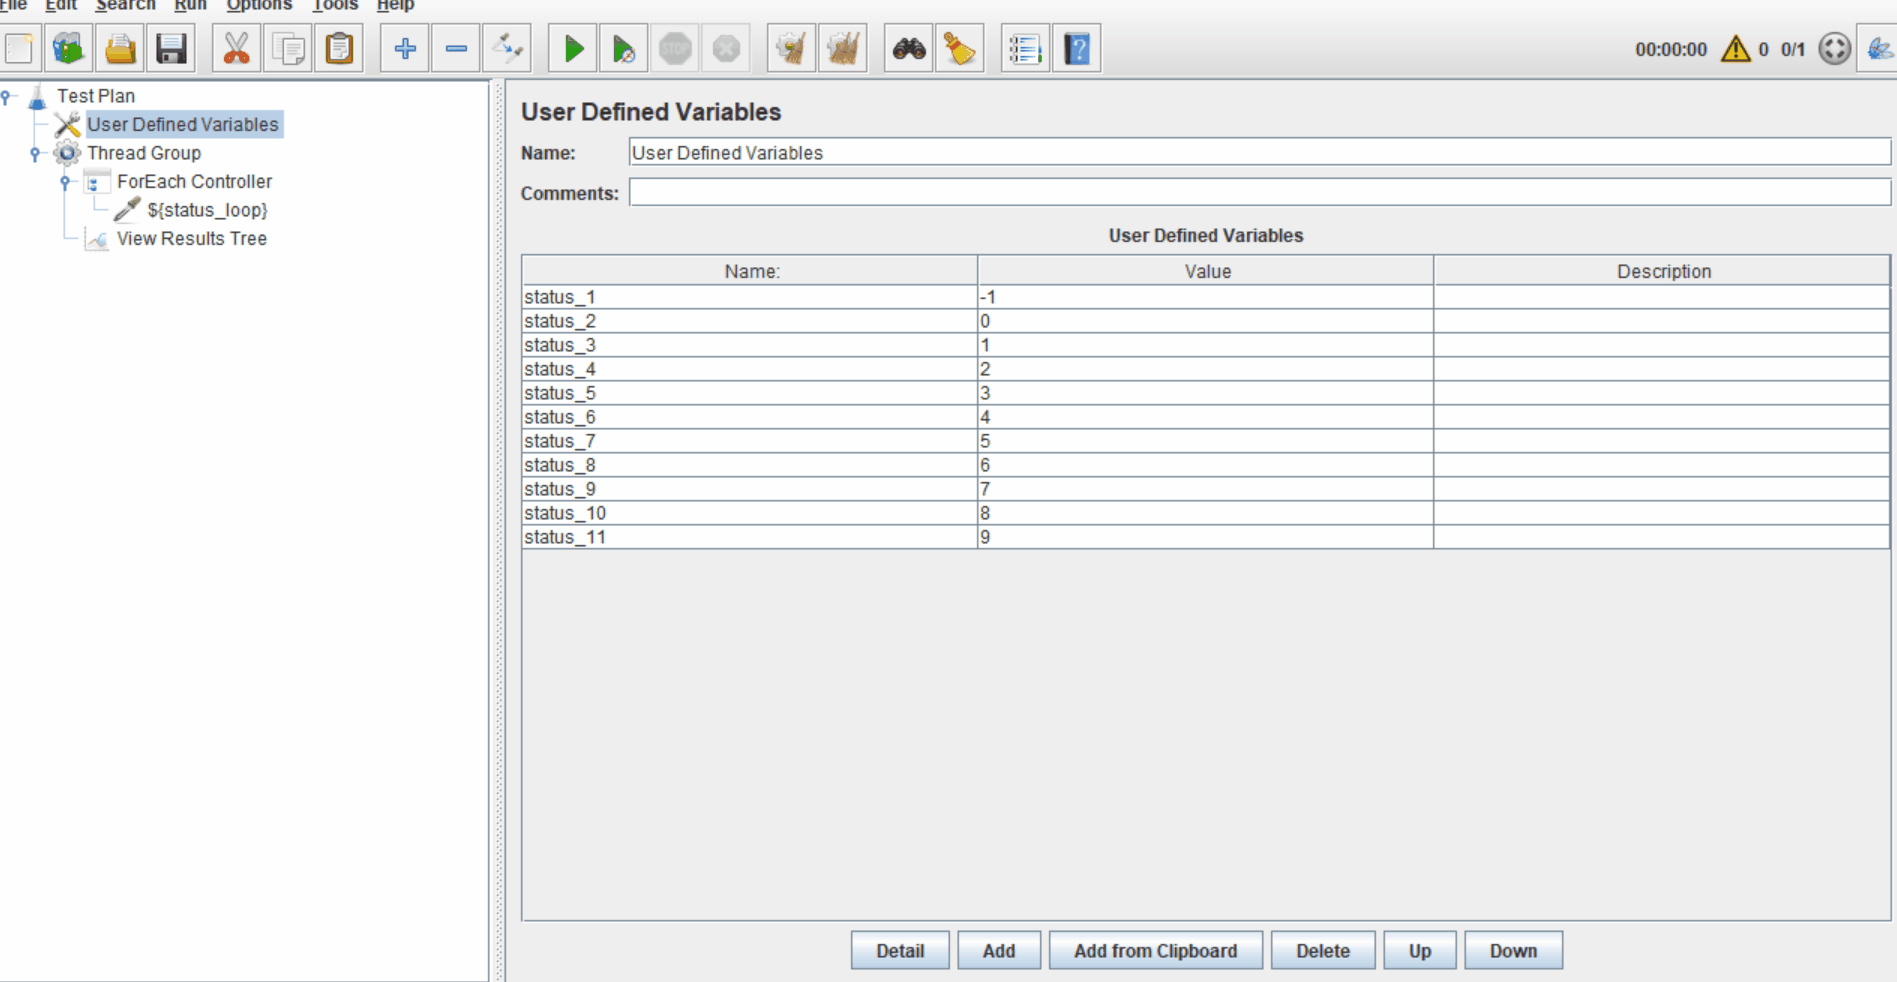Click the pipette icon beside ${status_loop}
The width and height of the screenshot is (1897, 982).
(x=127, y=210)
